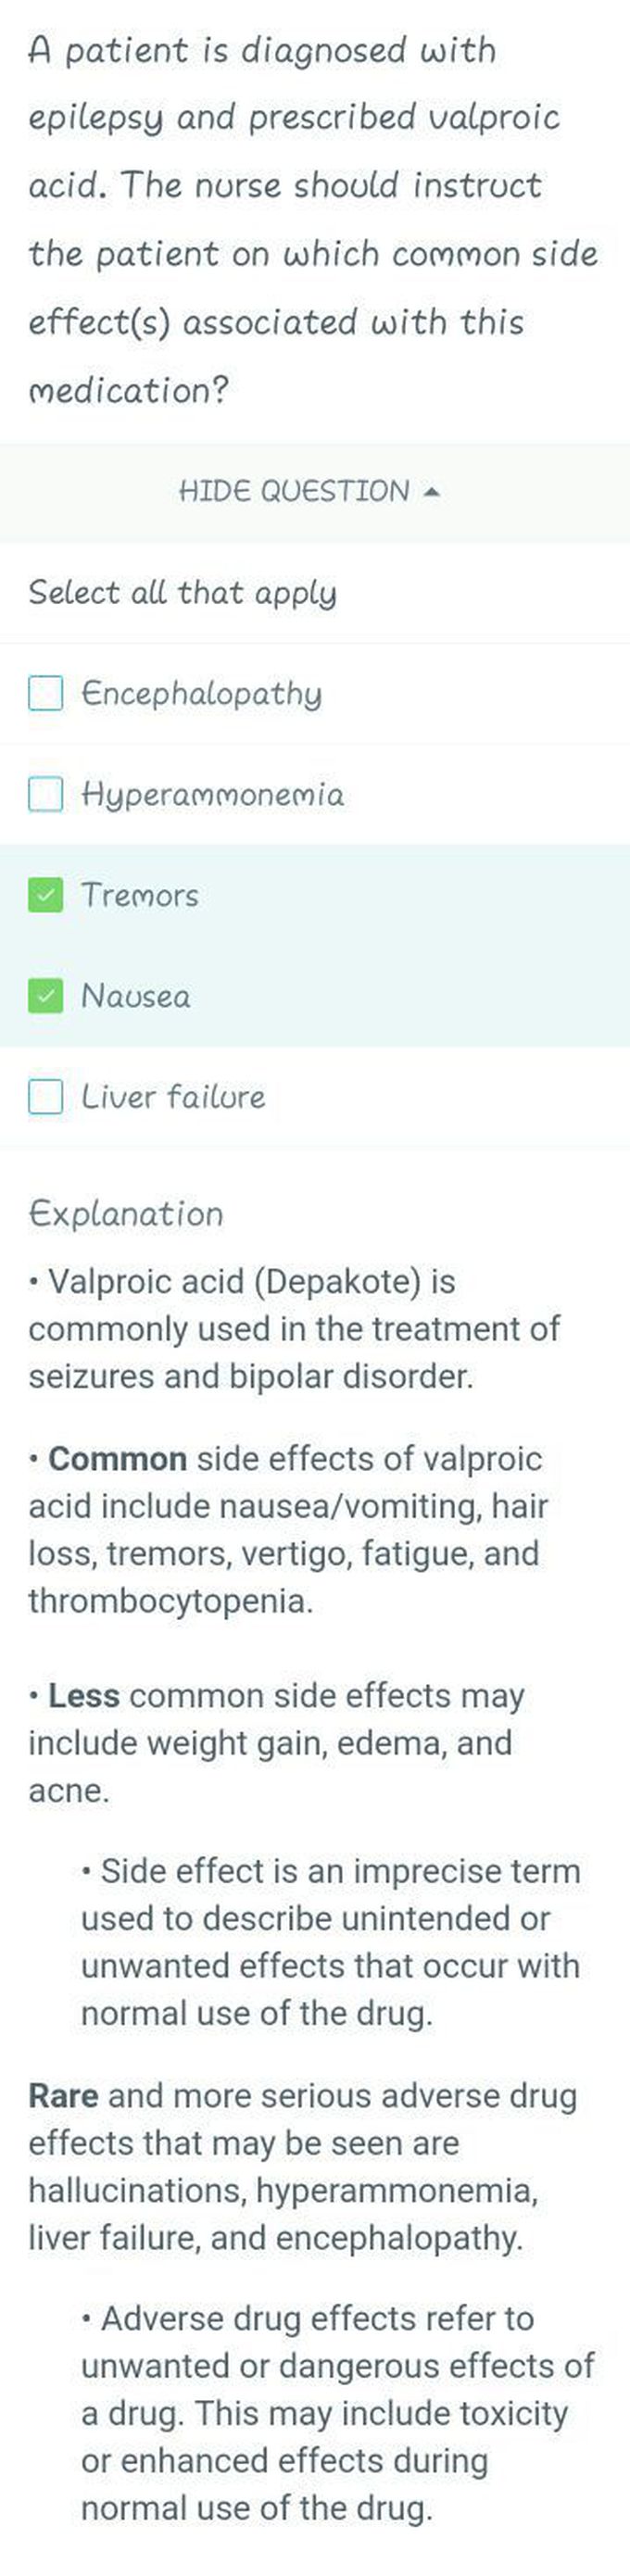Click the Tremors answer row

click(315, 895)
